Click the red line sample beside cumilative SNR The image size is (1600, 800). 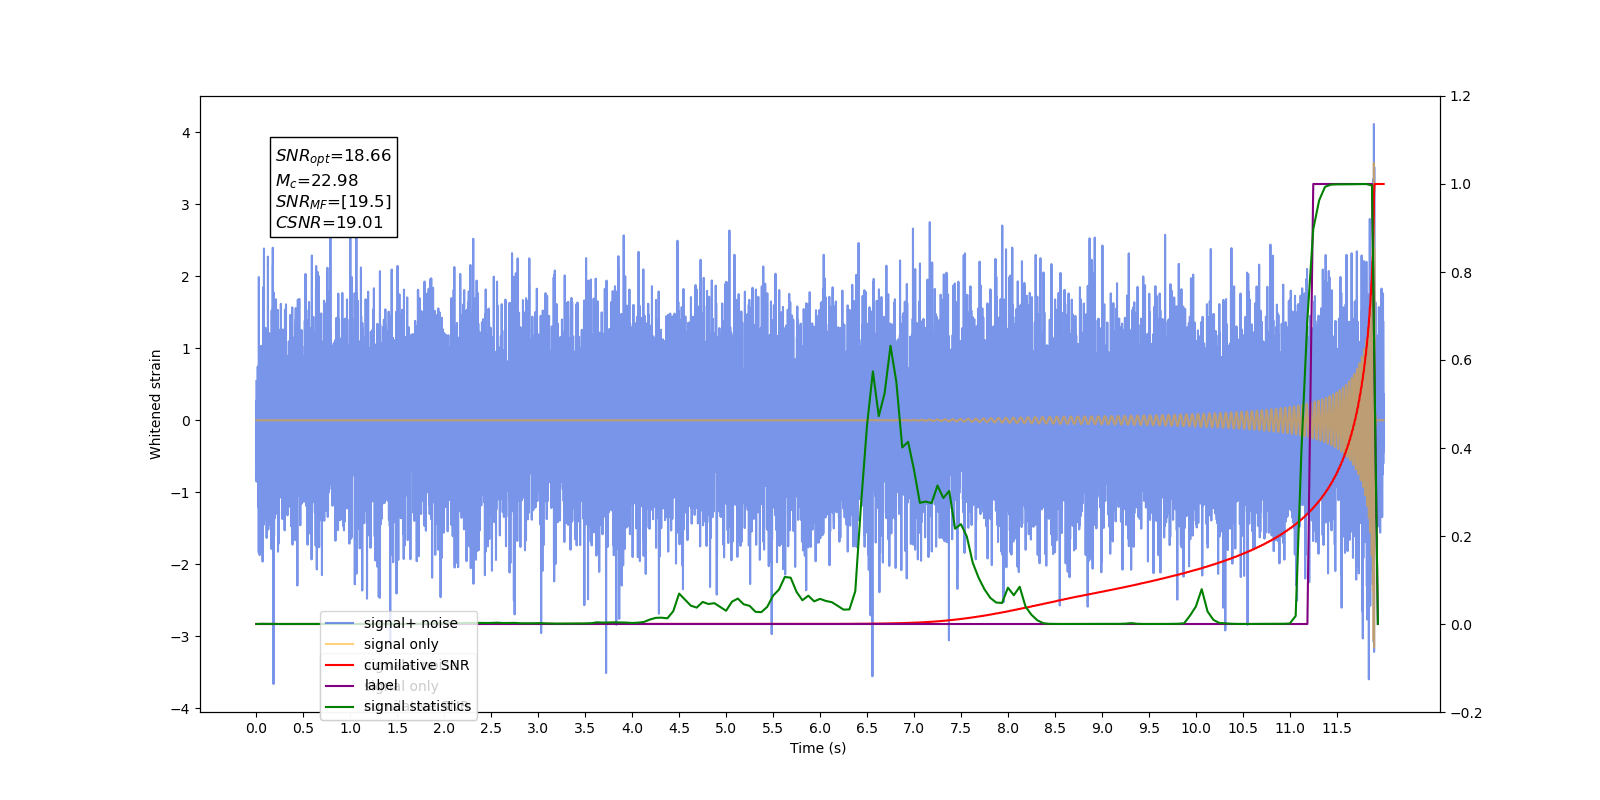[x=340, y=665]
